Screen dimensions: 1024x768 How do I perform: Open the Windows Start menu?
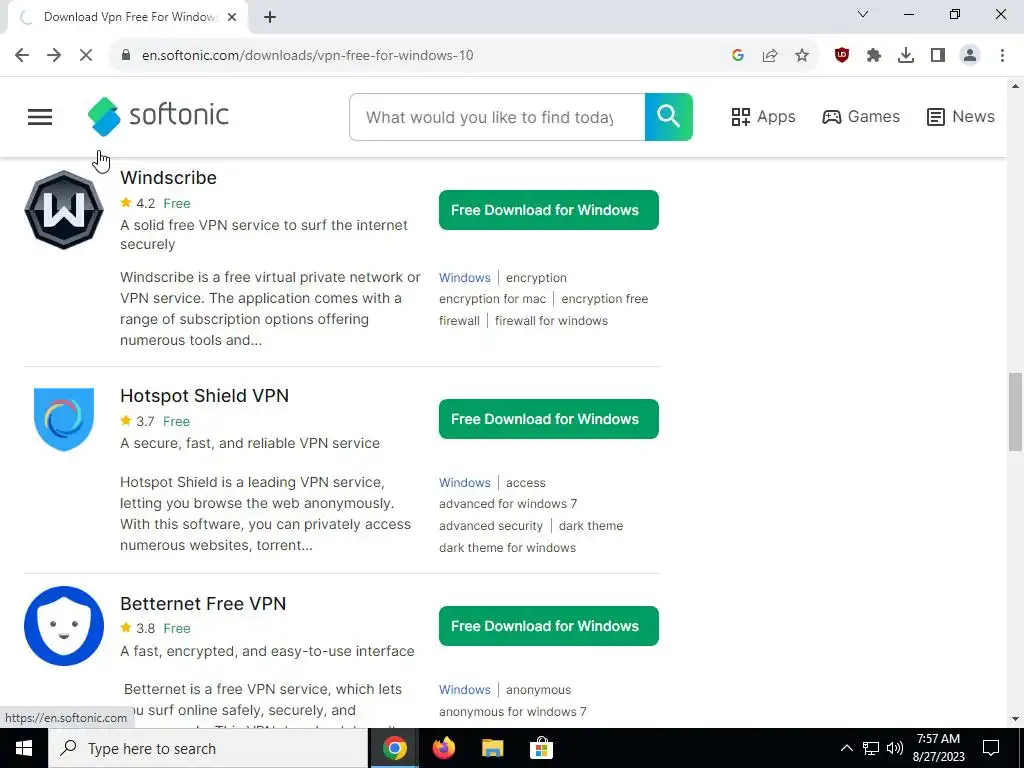[24, 748]
